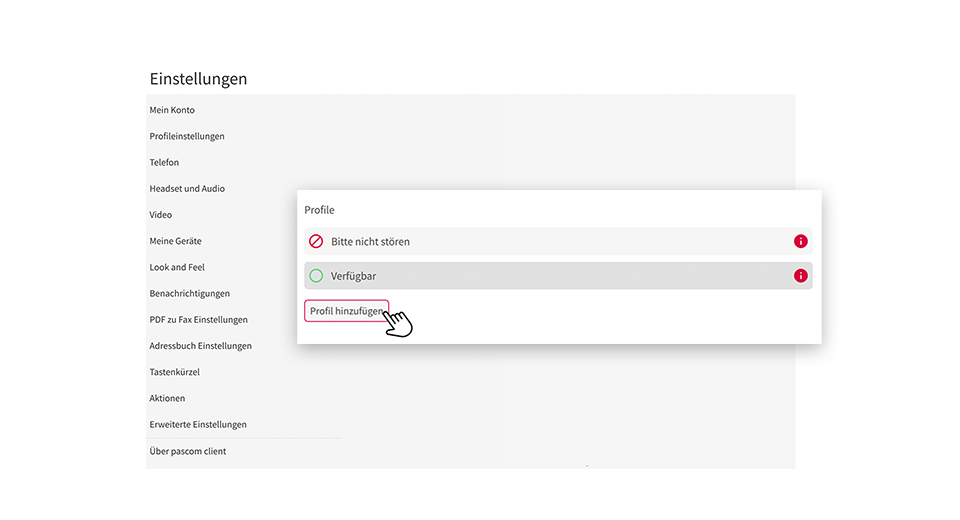Open Mein Konto settings
960x520 pixels.
coord(172,110)
